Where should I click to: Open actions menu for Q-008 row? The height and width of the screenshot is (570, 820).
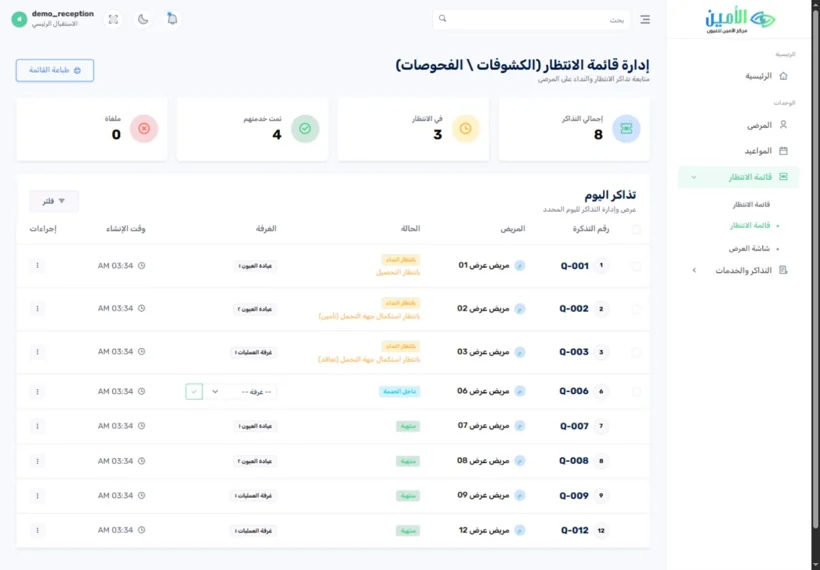(x=37, y=461)
